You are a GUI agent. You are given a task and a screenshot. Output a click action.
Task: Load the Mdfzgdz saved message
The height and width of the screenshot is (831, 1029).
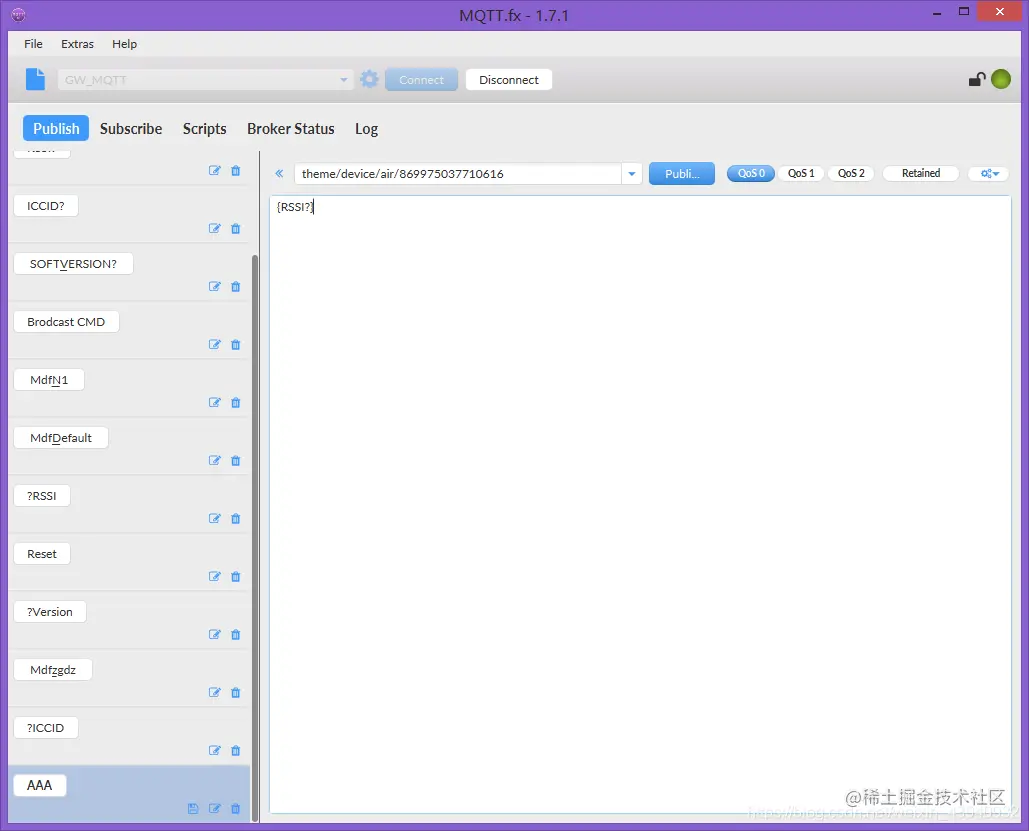[x=53, y=670]
